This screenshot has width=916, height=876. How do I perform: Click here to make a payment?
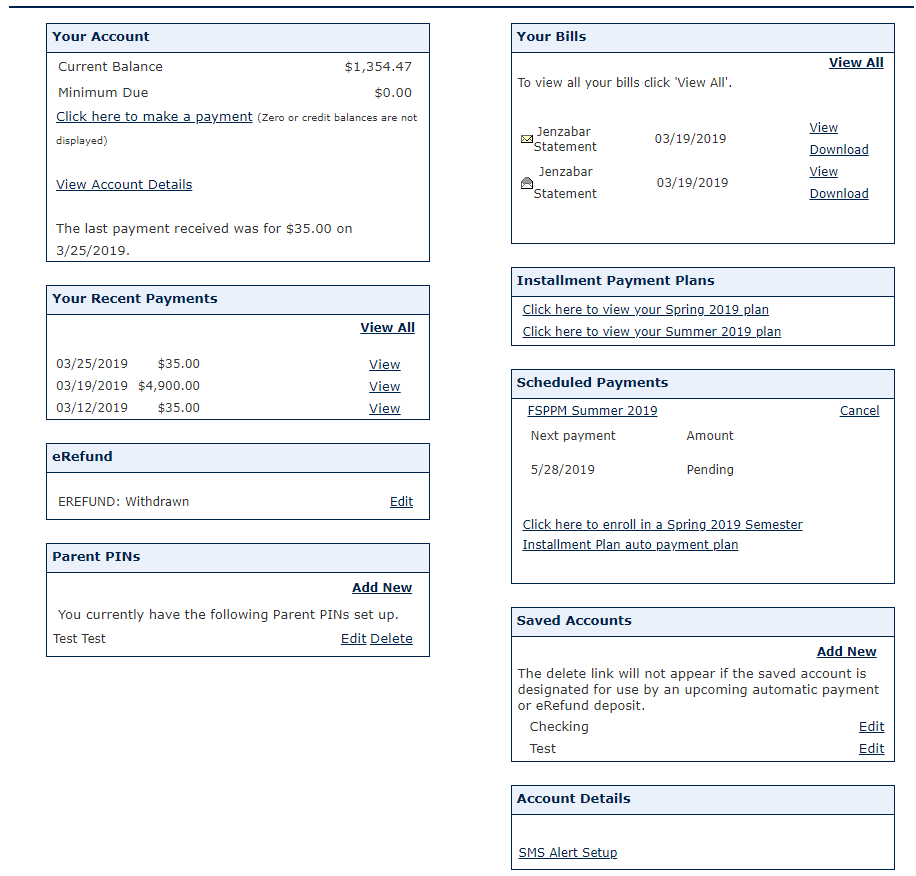point(153,116)
